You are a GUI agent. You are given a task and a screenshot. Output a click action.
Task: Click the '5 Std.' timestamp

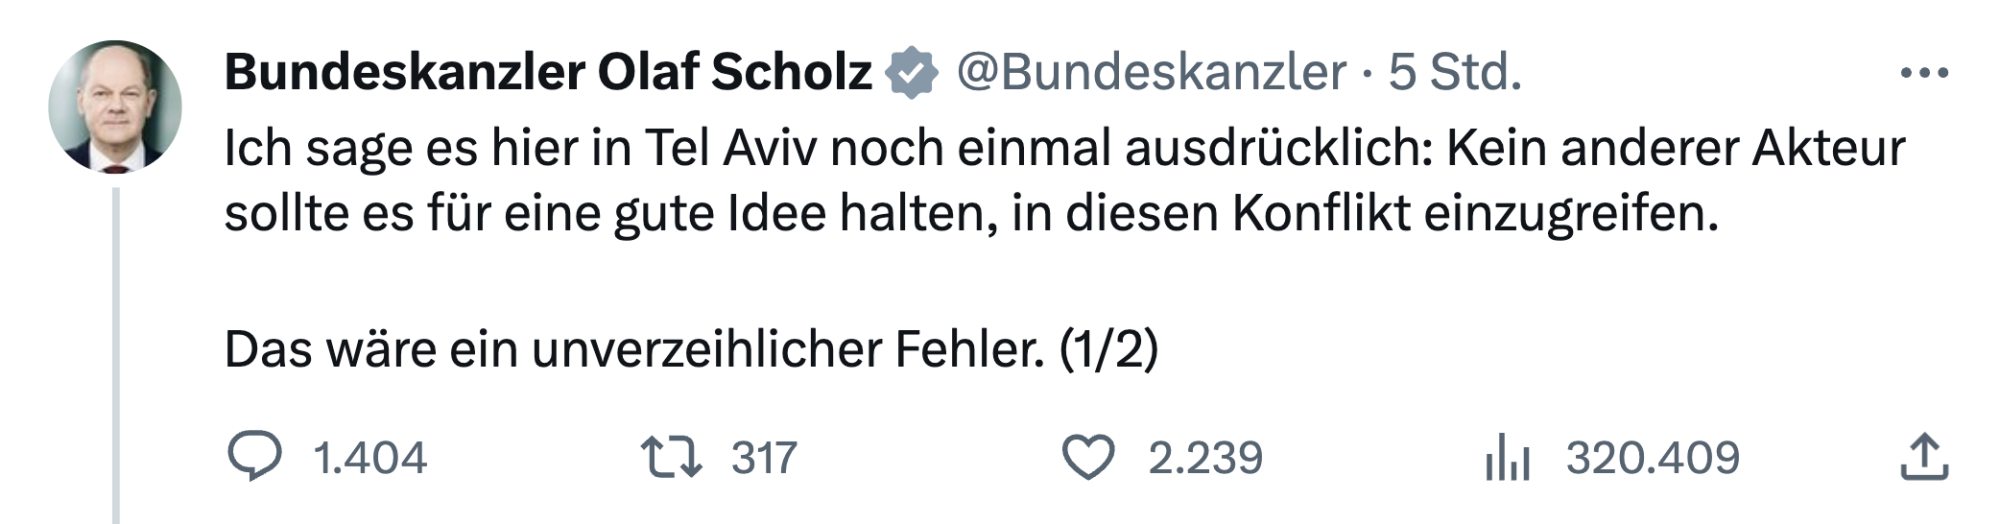tap(1455, 72)
